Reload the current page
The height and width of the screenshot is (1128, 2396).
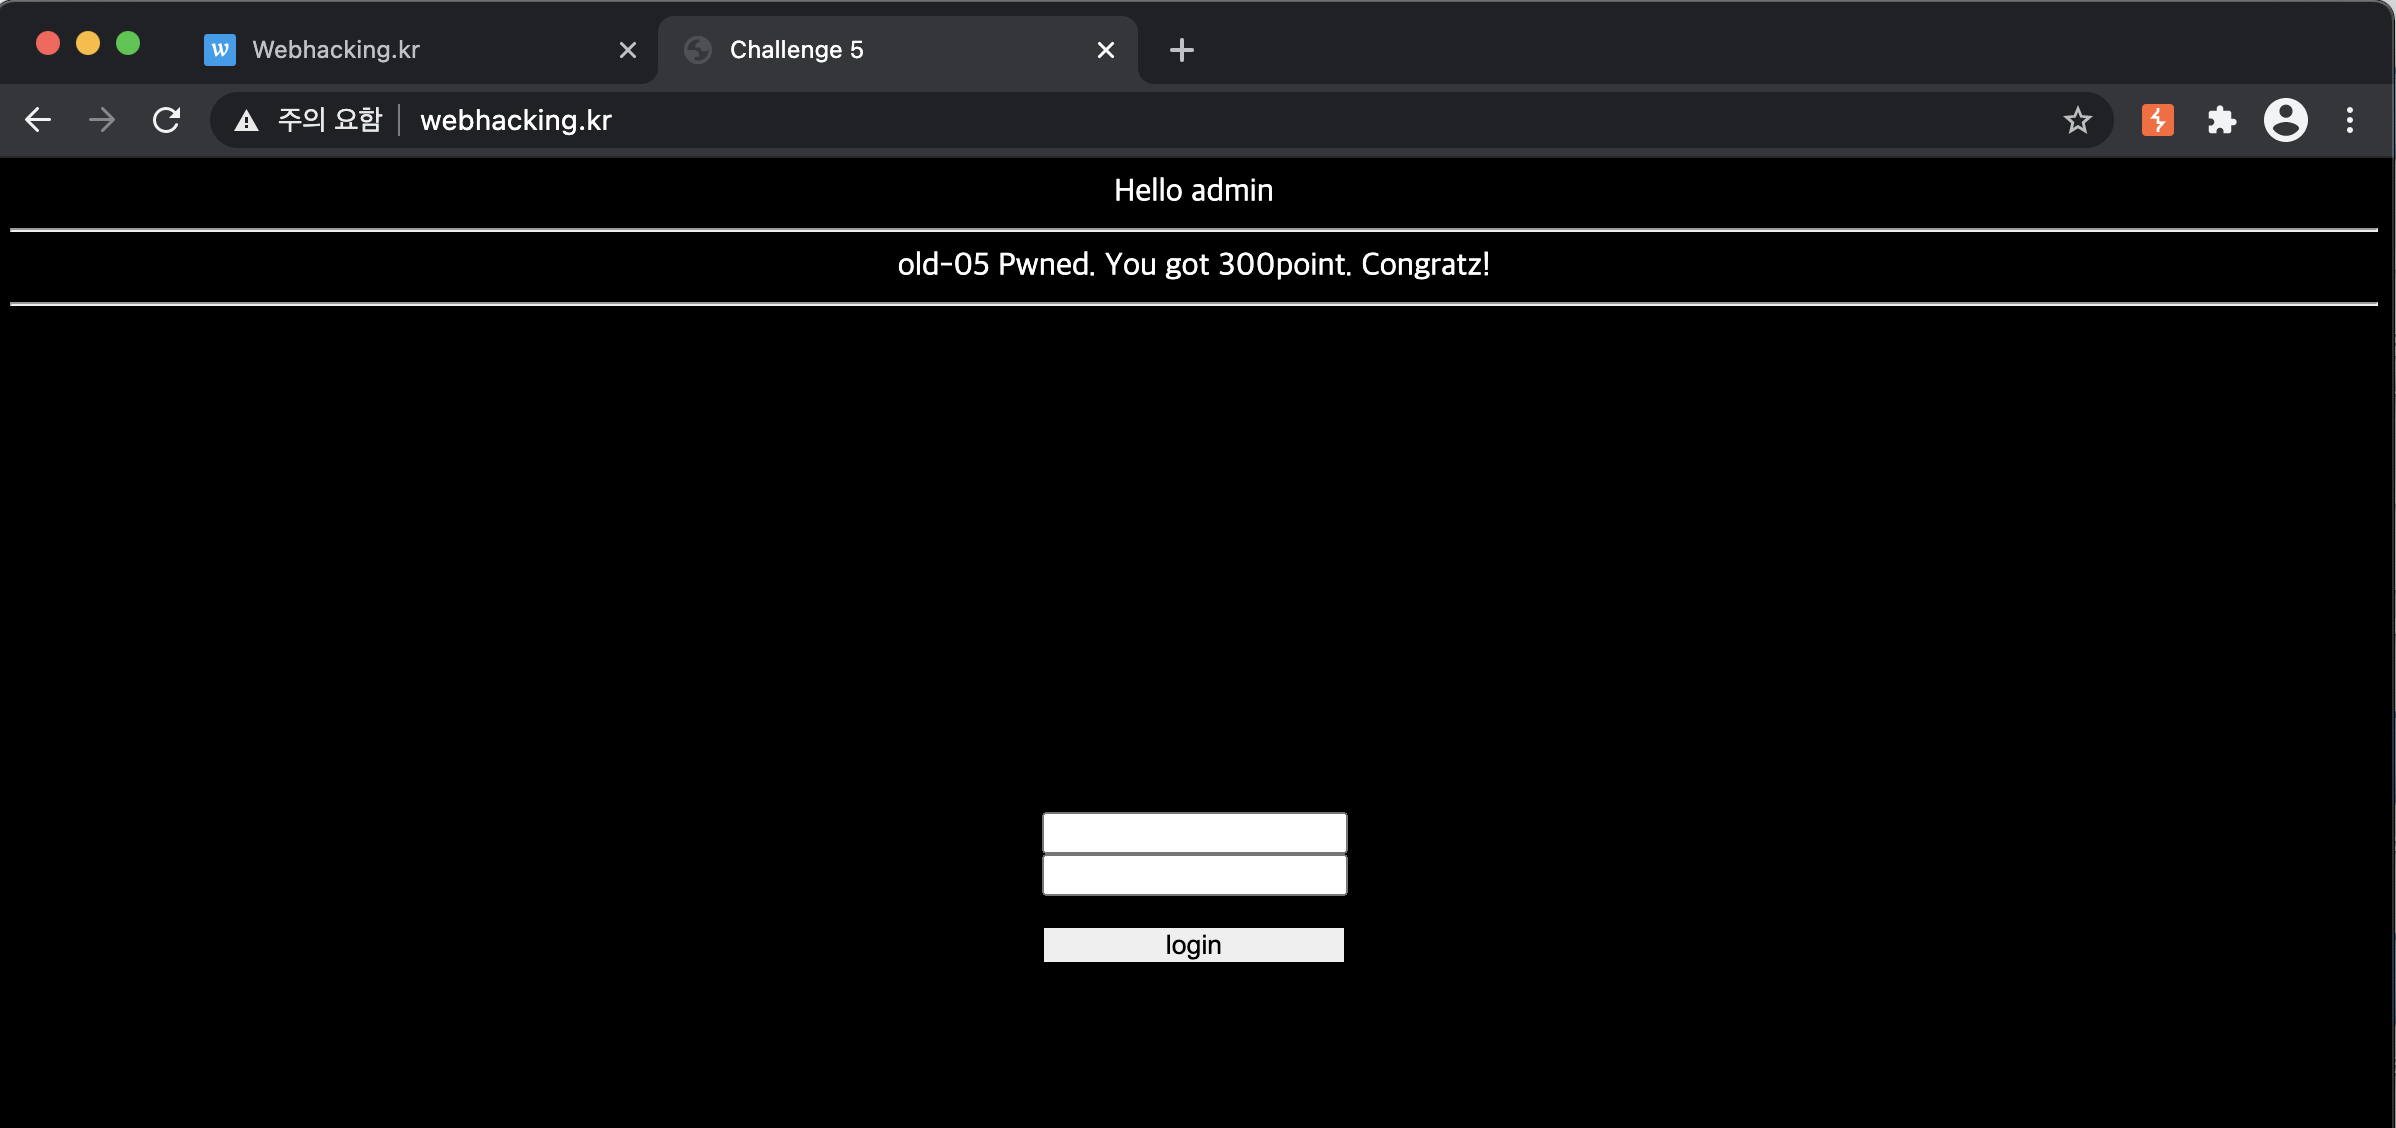tap(166, 120)
